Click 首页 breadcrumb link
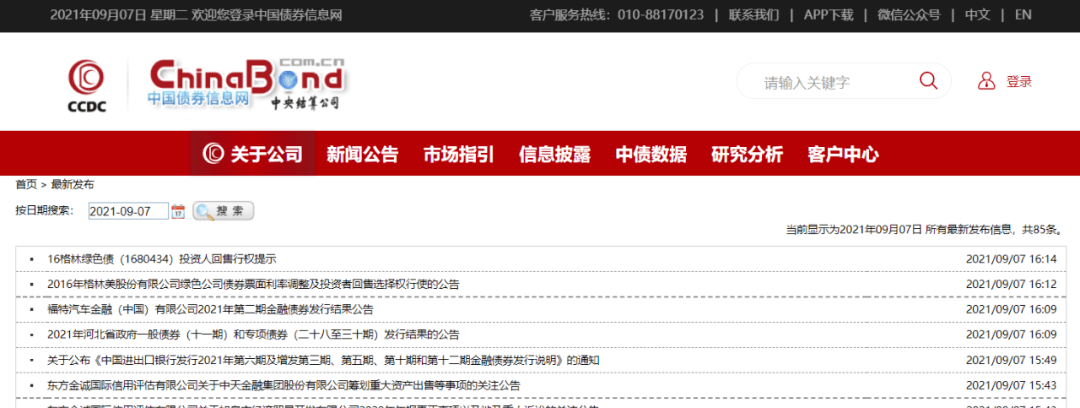The height and width of the screenshot is (408, 1080). (26, 184)
